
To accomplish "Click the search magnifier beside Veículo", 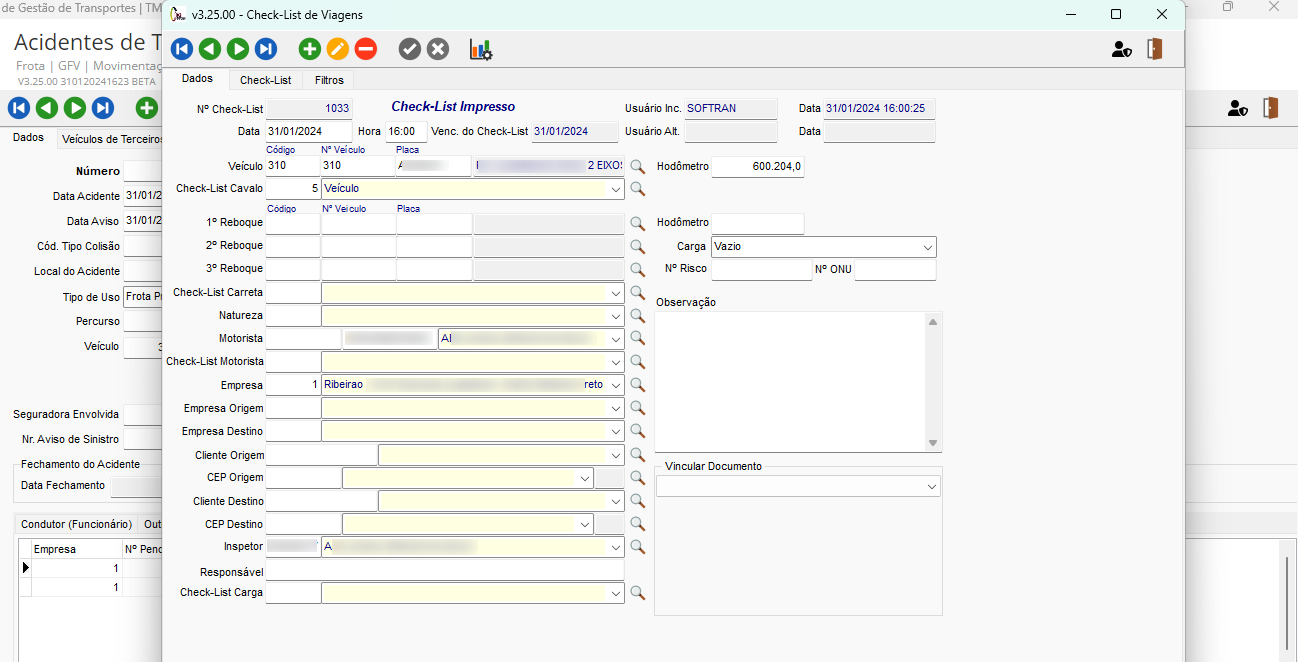I will 637,166.
